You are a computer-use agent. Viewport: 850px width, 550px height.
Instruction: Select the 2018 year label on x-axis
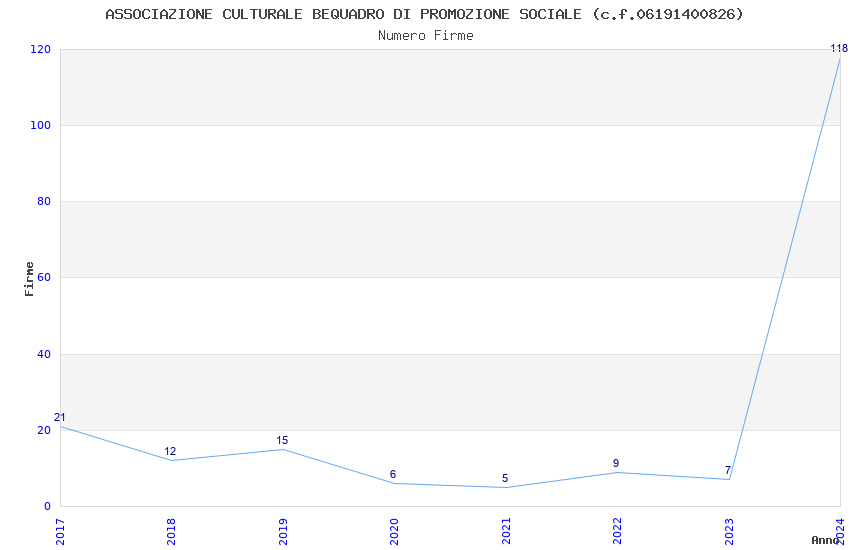coord(171,530)
